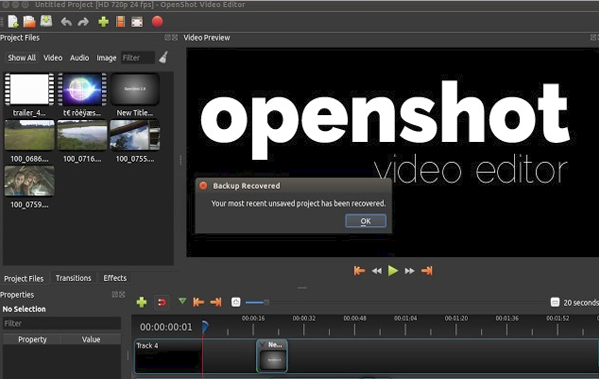Filter project files by Image
This screenshot has height=379, width=599.
pyautogui.click(x=106, y=58)
